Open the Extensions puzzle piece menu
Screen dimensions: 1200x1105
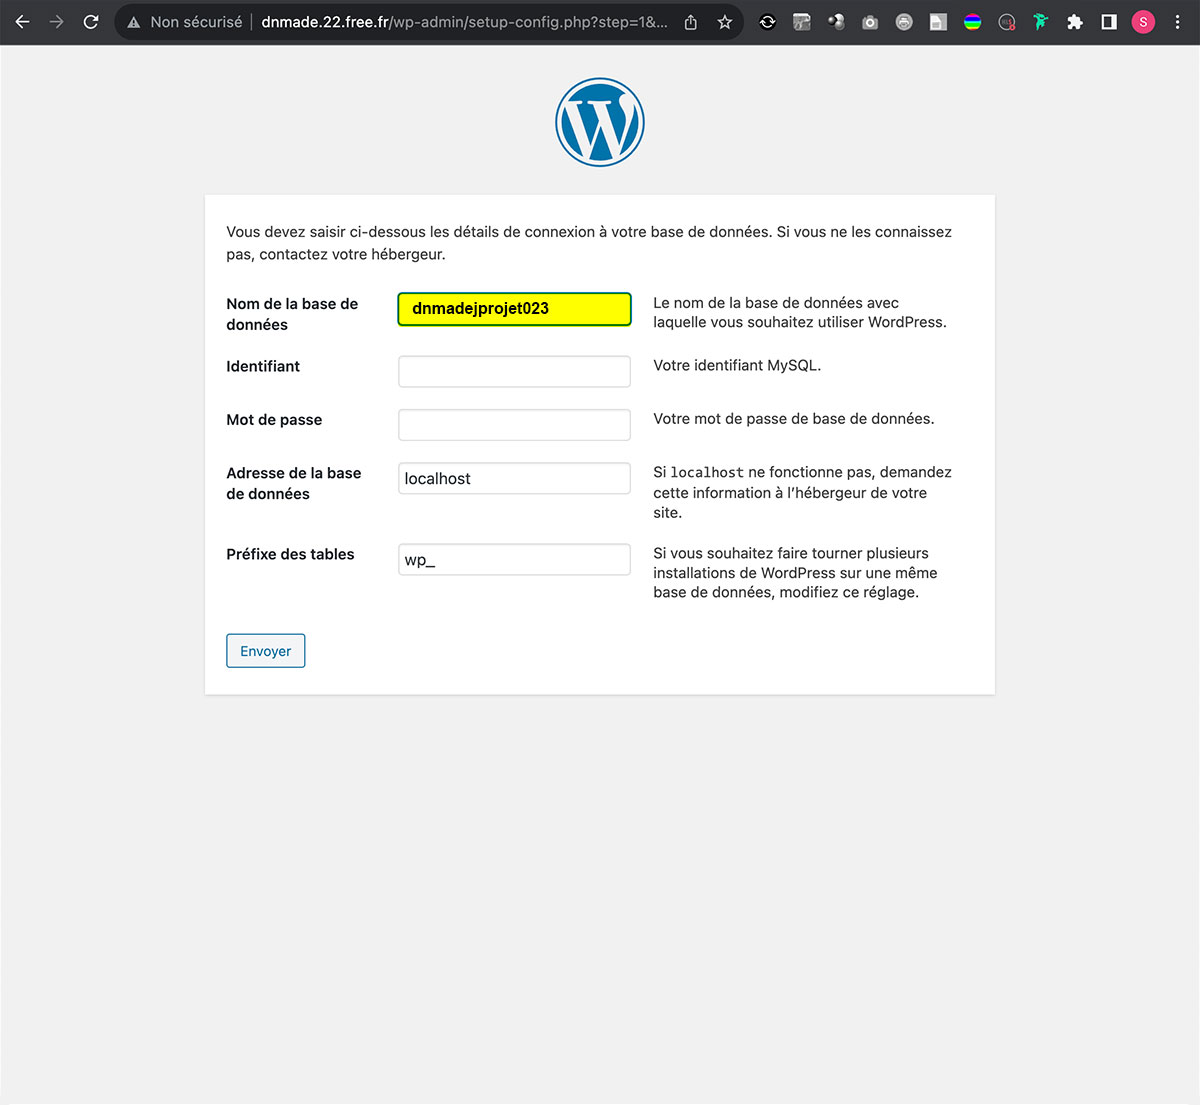tap(1075, 22)
